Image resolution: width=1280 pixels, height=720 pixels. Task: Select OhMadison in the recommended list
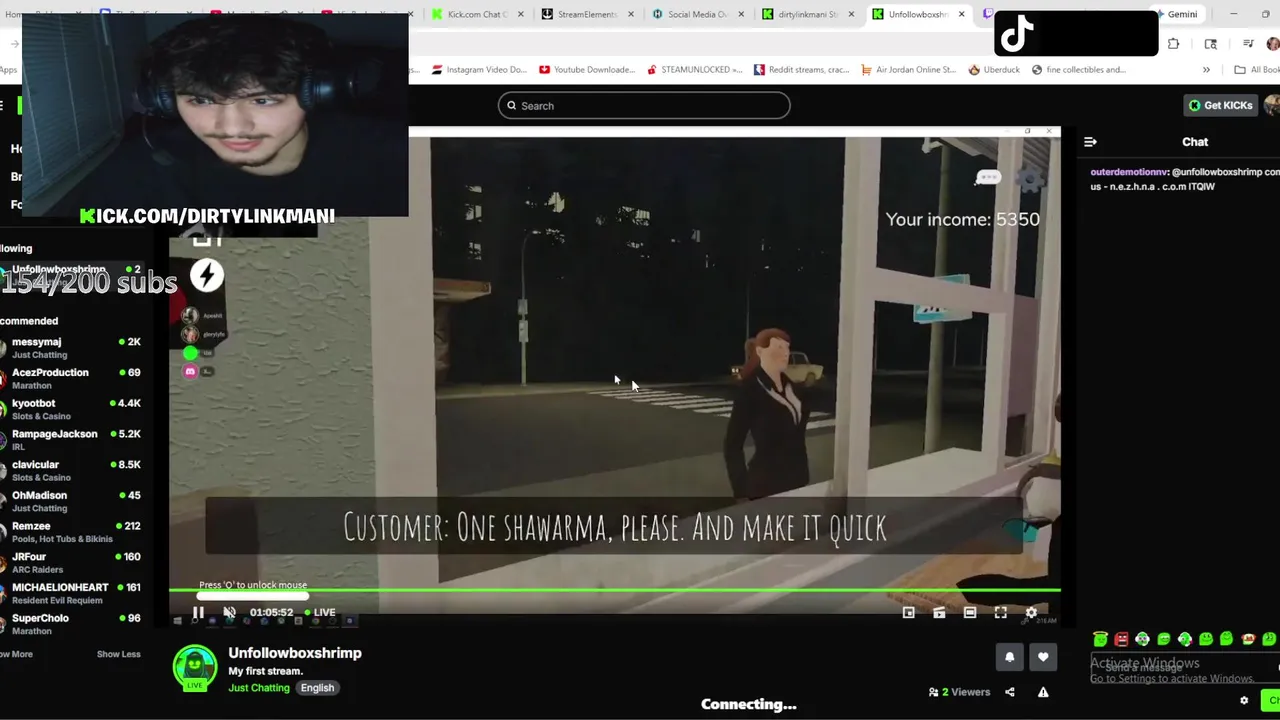coord(72,502)
